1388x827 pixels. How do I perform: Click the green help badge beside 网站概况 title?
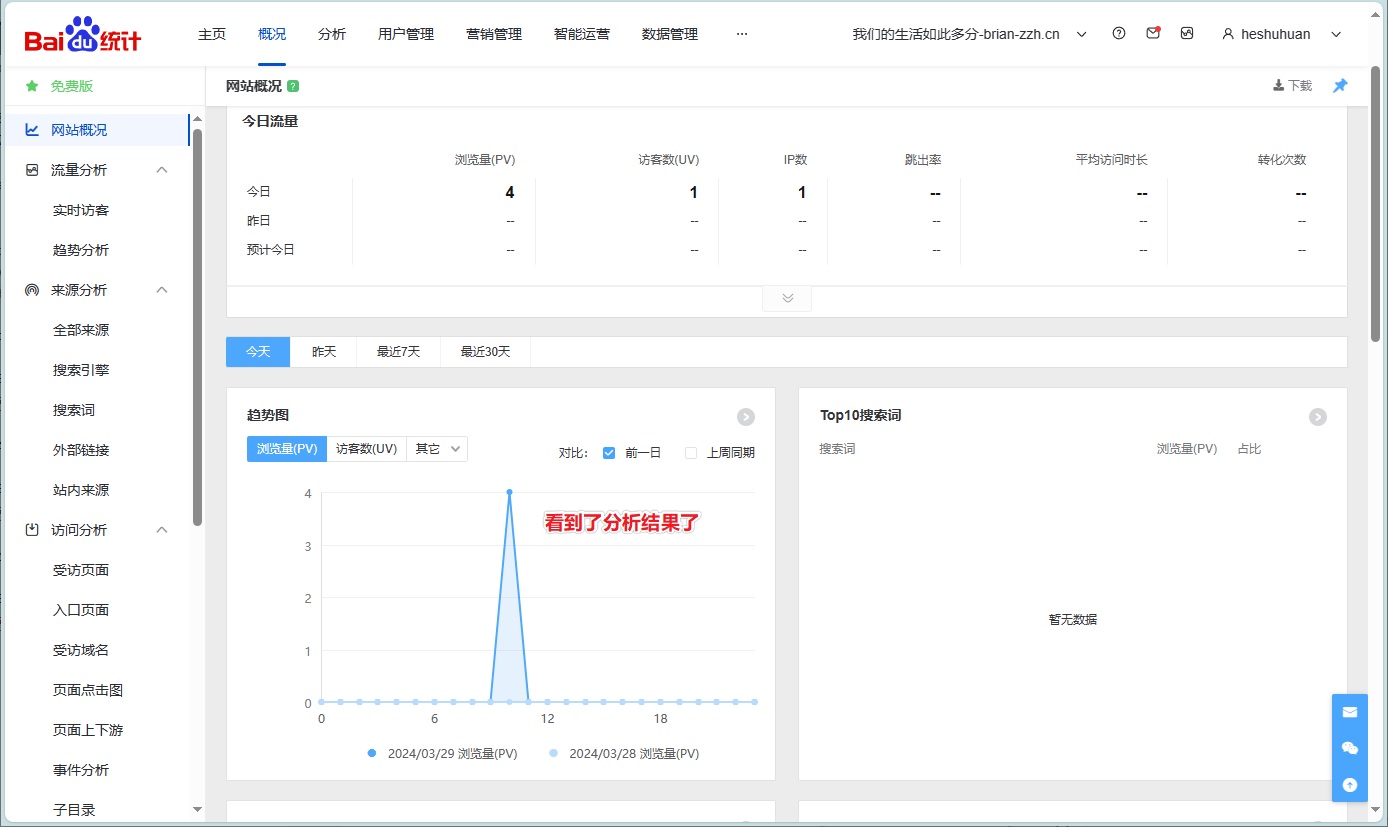[293, 86]
